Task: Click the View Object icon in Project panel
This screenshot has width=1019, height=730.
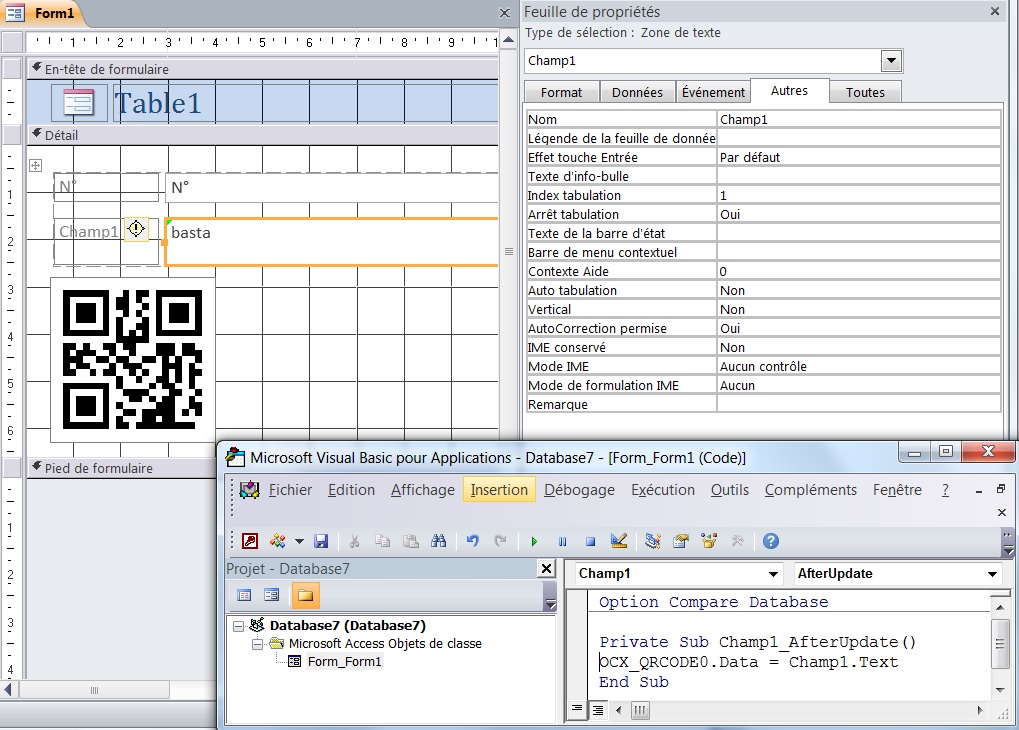Action: [x=272, y=595]
